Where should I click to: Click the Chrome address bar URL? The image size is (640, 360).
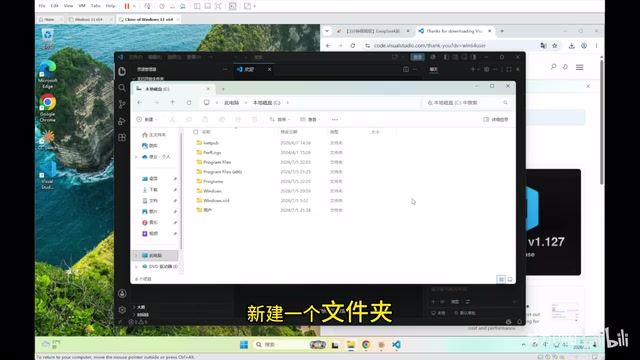pyautogui.click(x=430, y=46)
